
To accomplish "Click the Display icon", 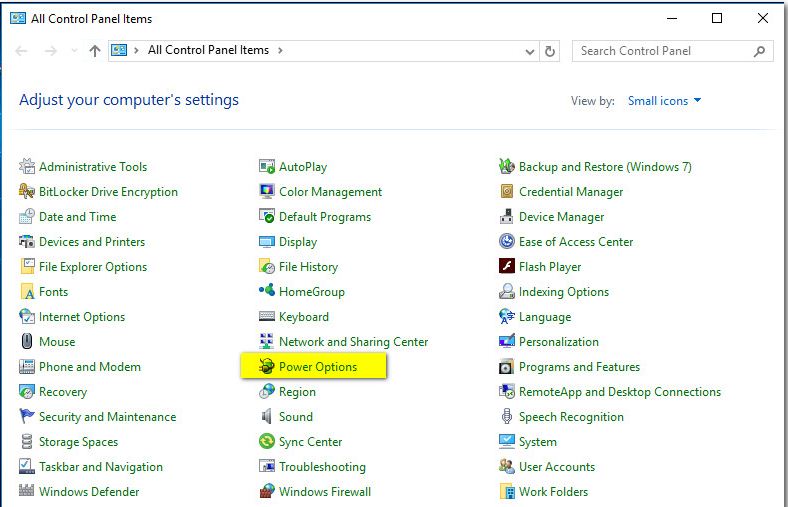I will tap(267, 241).
